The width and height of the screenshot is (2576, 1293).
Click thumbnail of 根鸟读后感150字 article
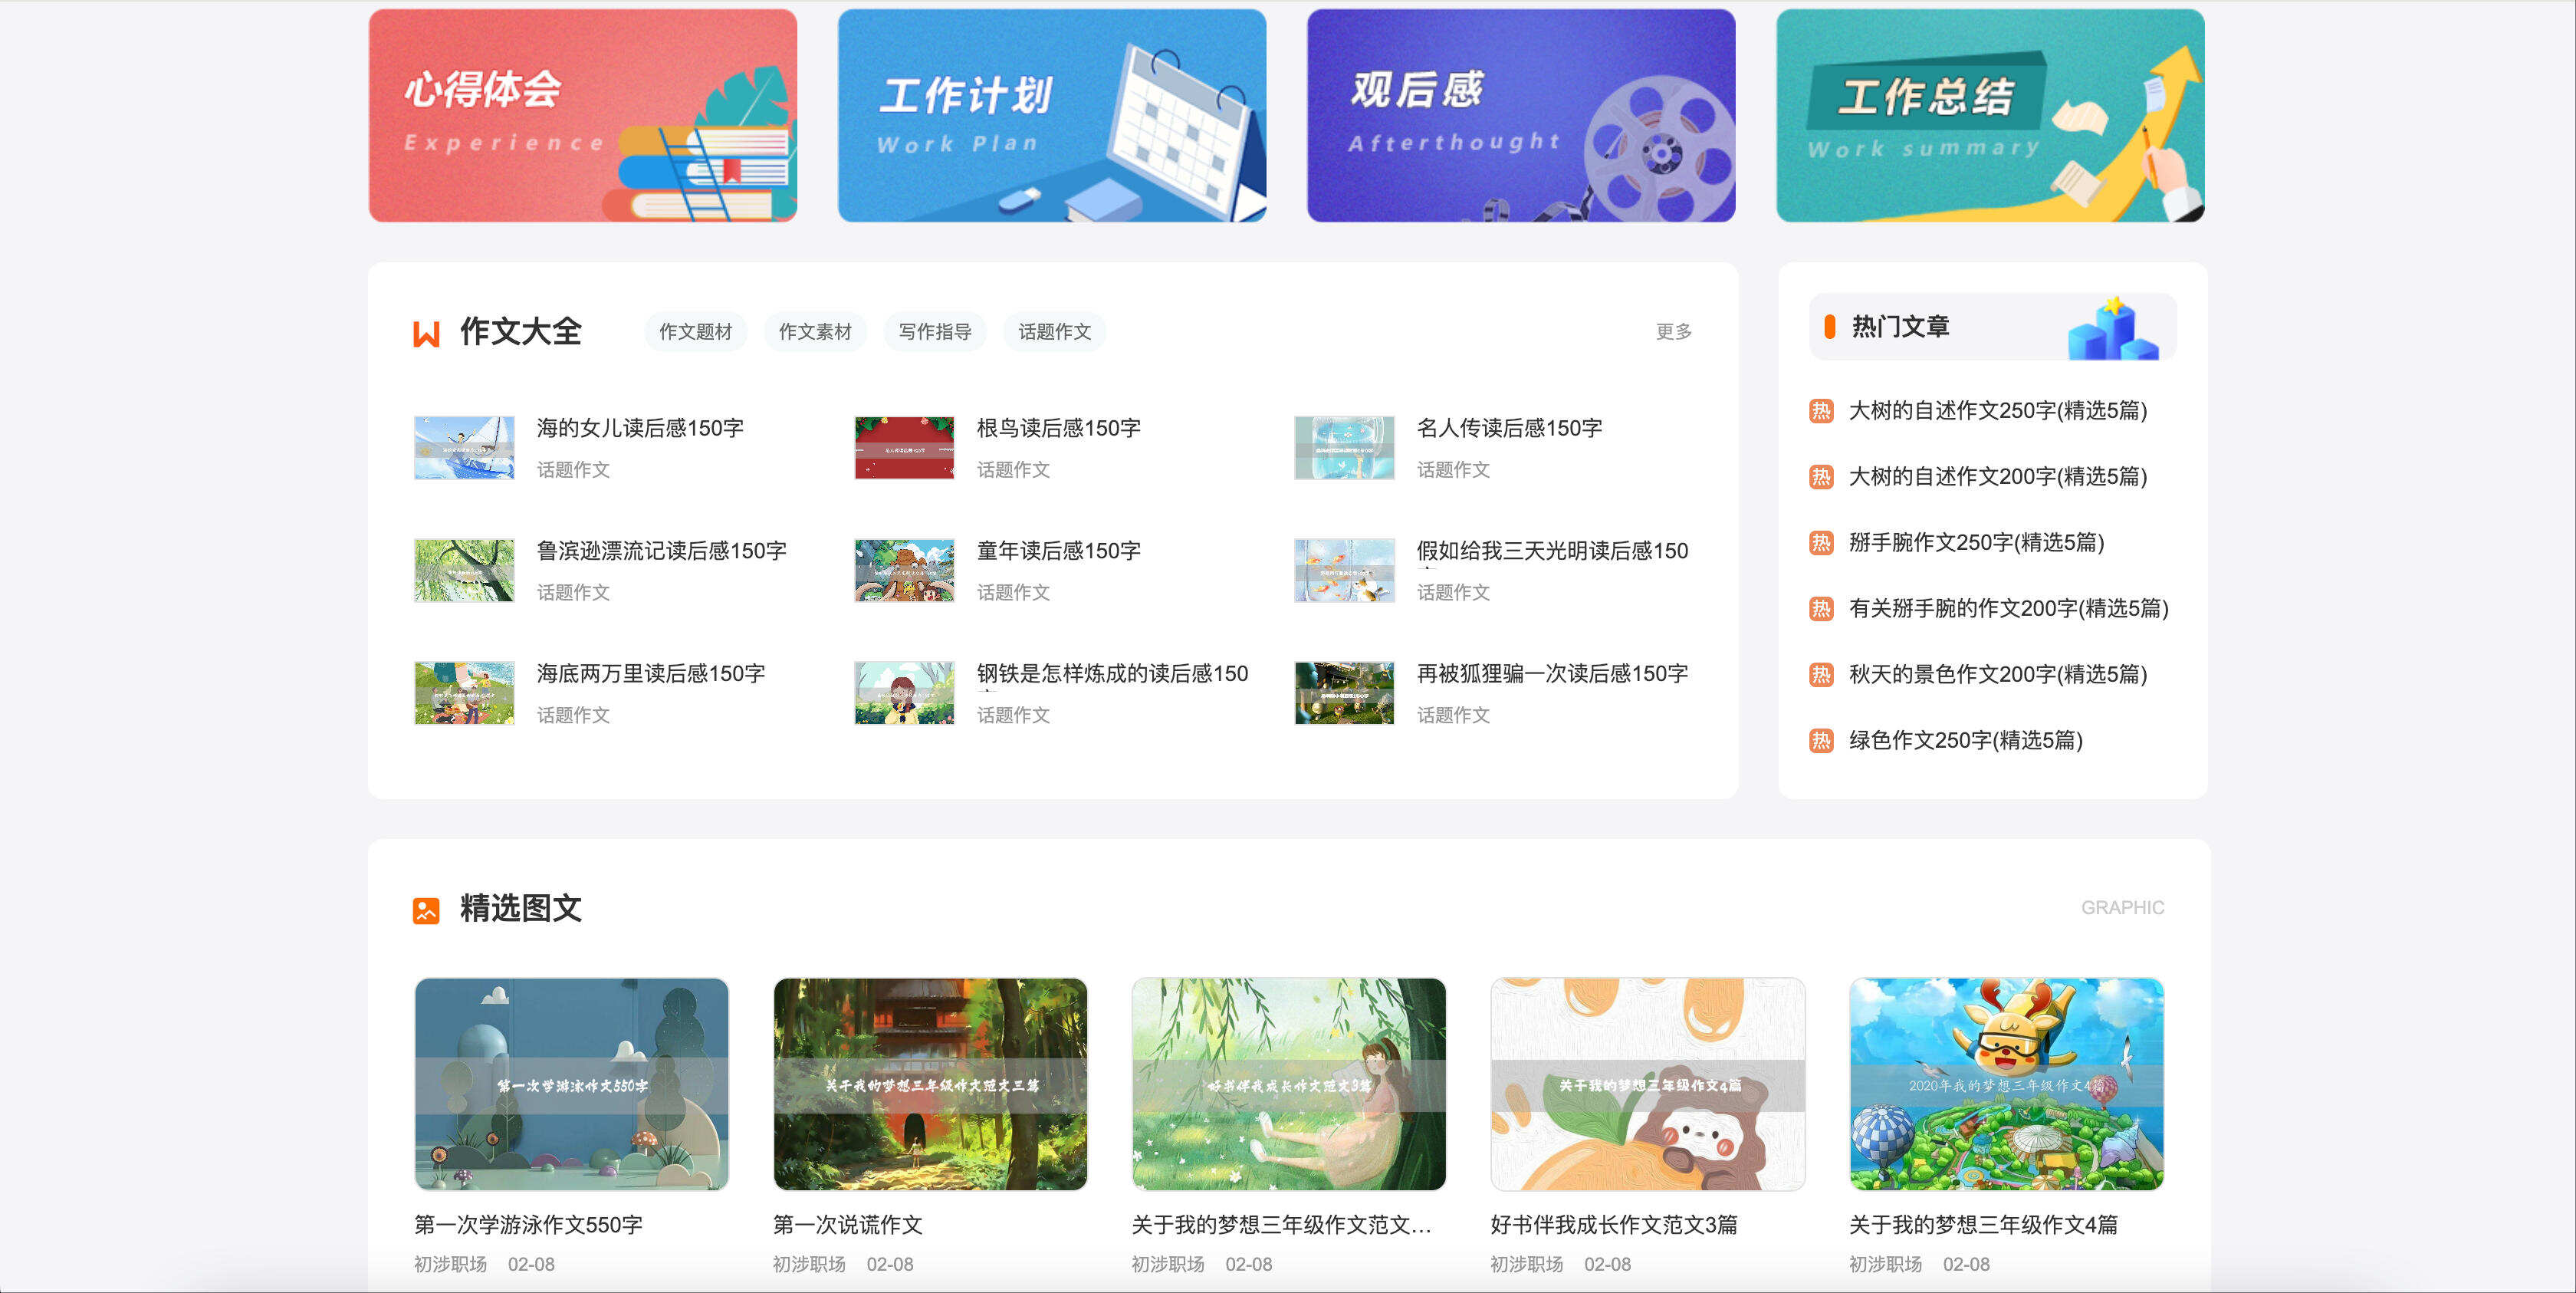(x=904, y=448)
